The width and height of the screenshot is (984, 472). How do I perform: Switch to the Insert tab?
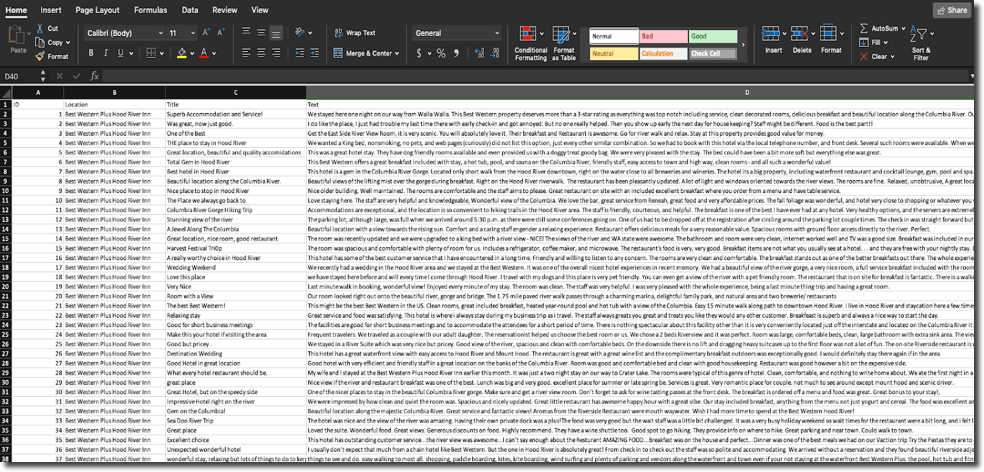[x=51, y=10]
